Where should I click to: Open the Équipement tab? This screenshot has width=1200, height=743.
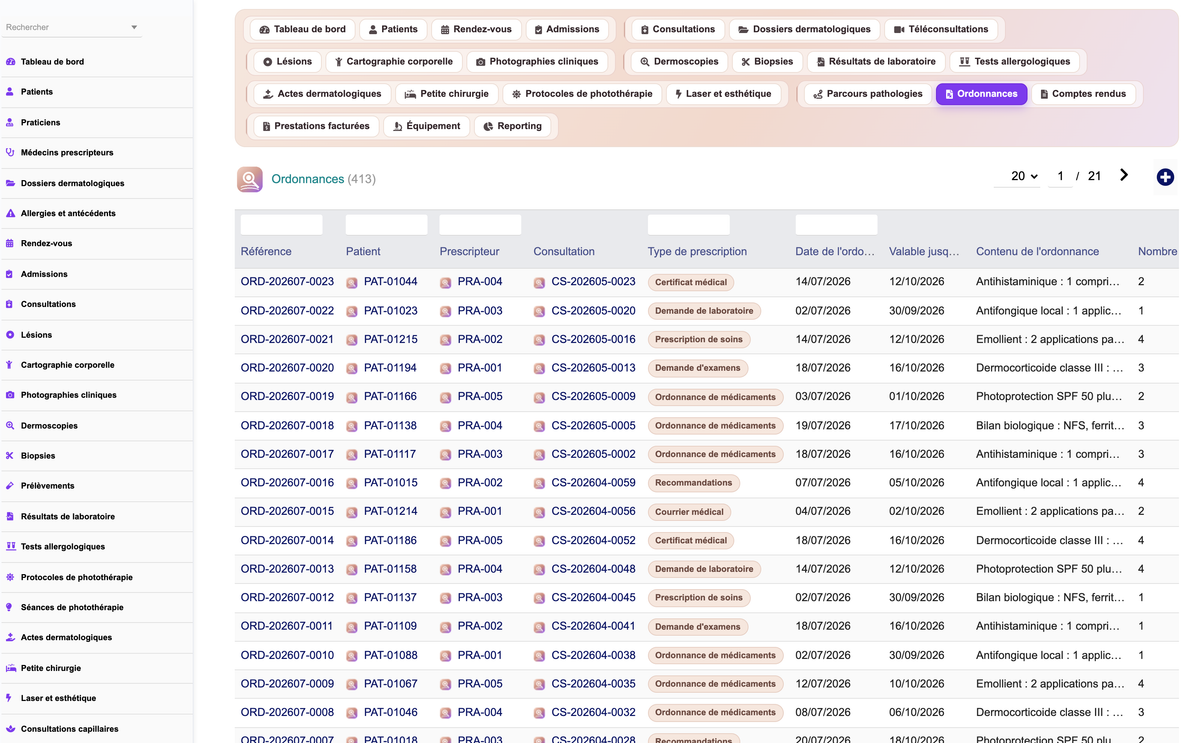pos(426,126)
